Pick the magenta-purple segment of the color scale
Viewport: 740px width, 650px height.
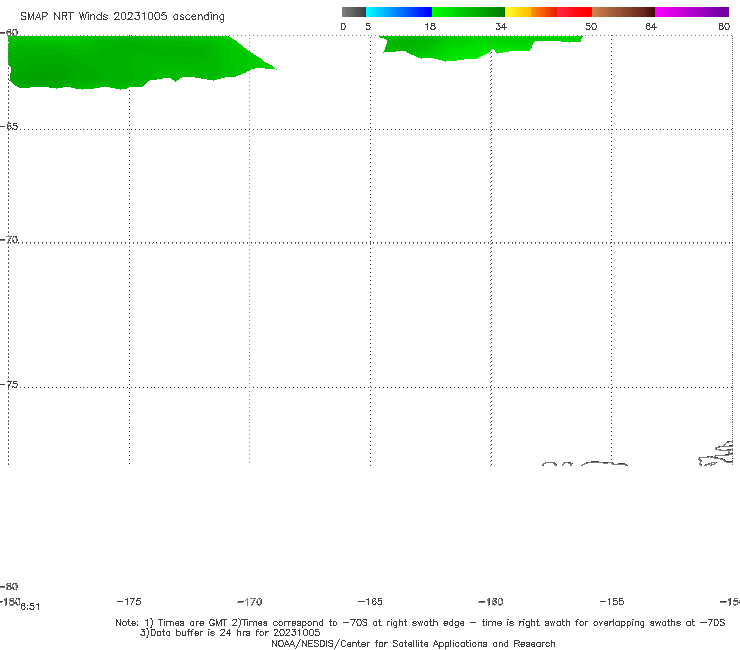click(x=692, y=12)
